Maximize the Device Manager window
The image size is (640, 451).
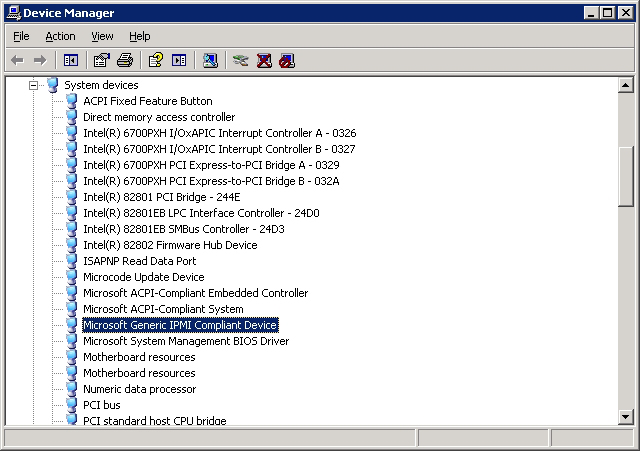tap(607, 13)
